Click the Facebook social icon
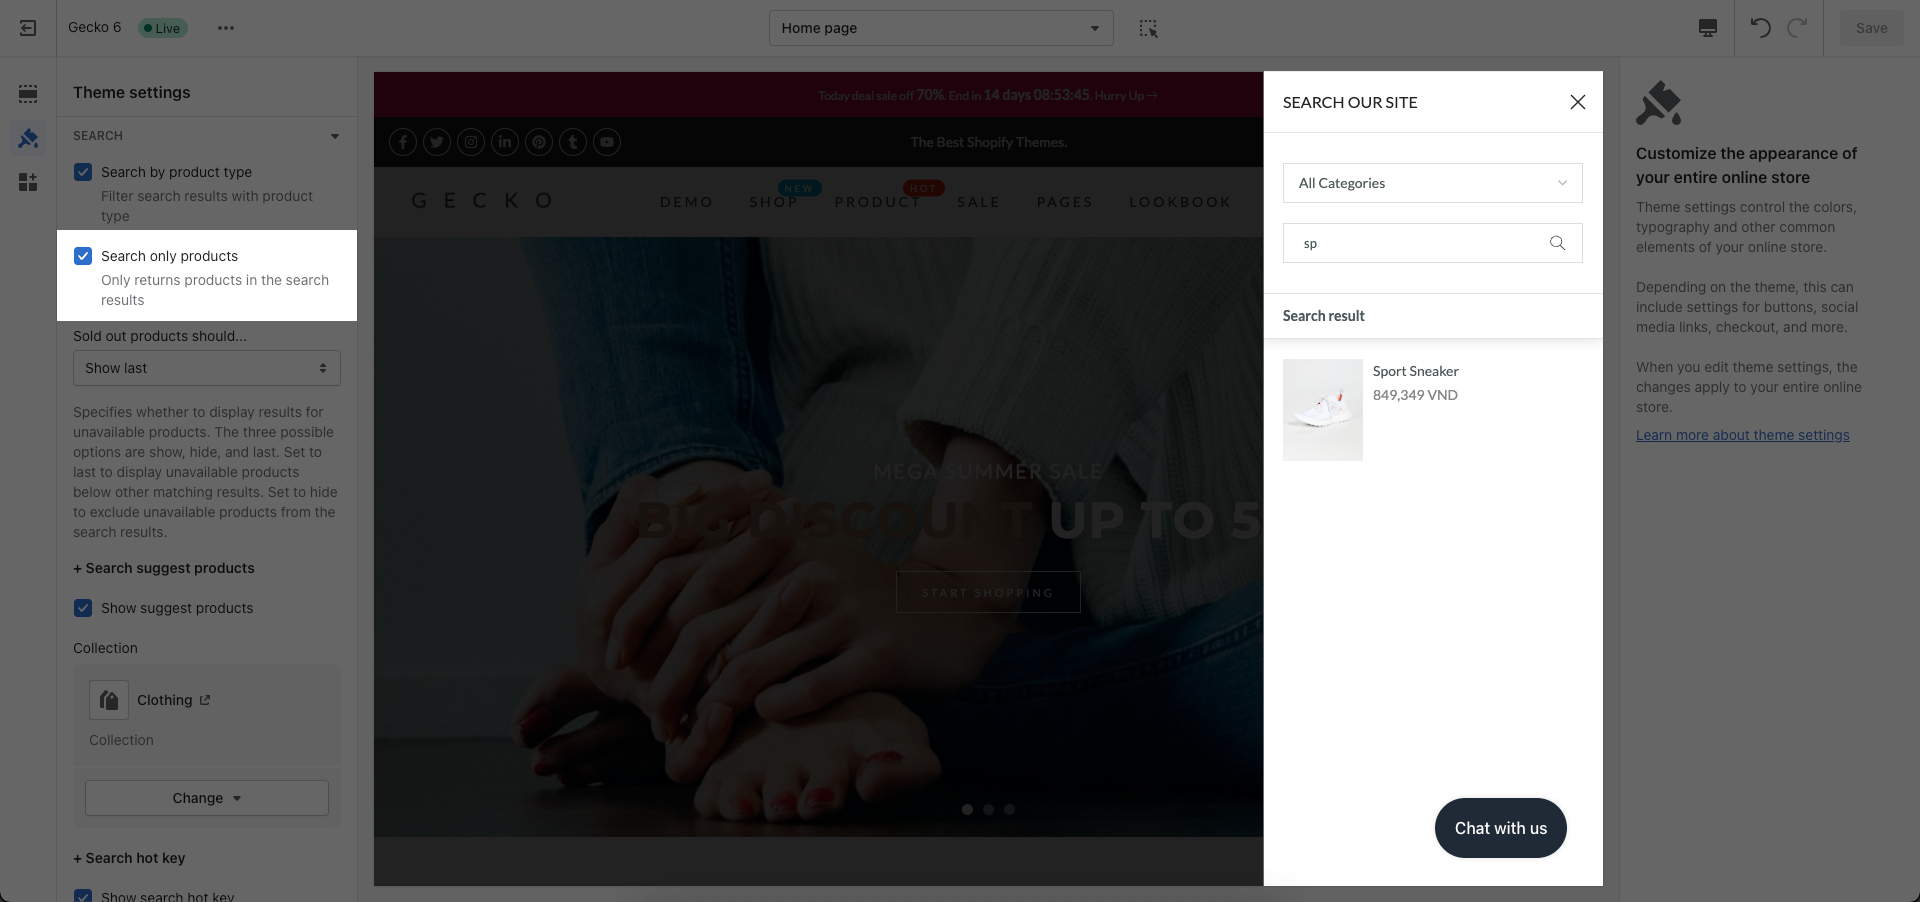This screenshot has height=902, width=1920. (x=403, y=142)
